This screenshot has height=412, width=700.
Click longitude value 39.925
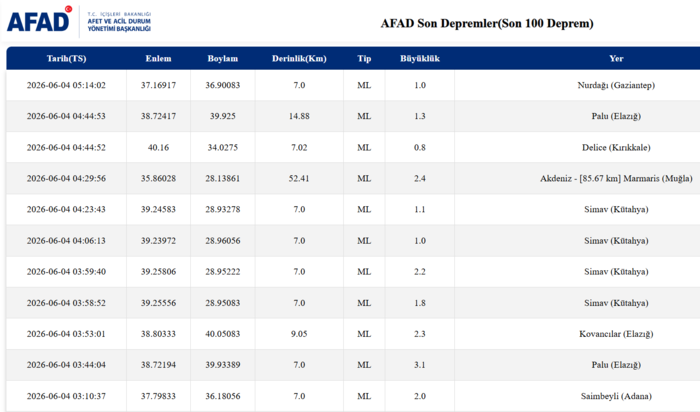223,116
